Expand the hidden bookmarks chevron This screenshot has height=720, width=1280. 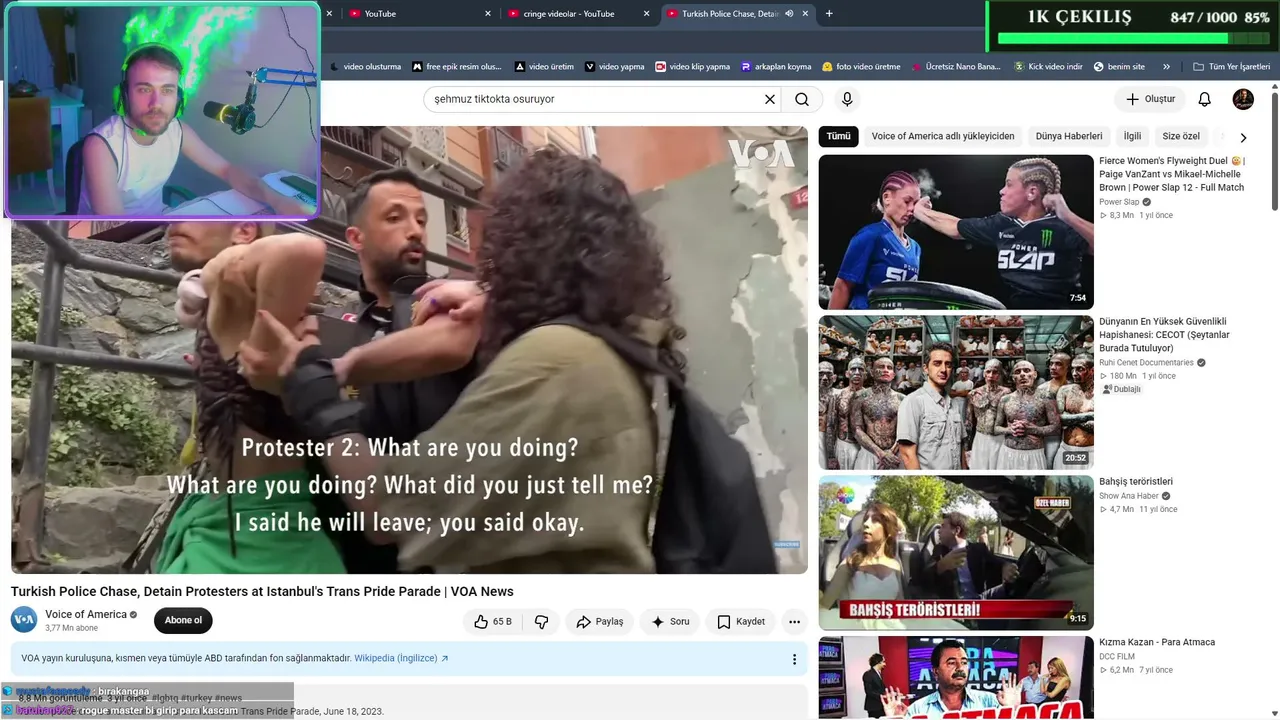(1166, 67)
